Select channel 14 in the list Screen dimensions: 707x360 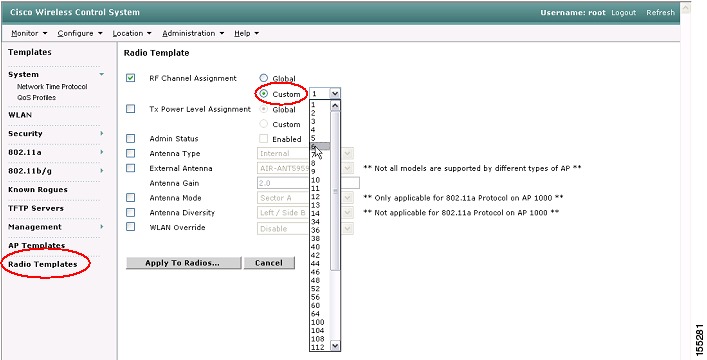coord(320,213)
